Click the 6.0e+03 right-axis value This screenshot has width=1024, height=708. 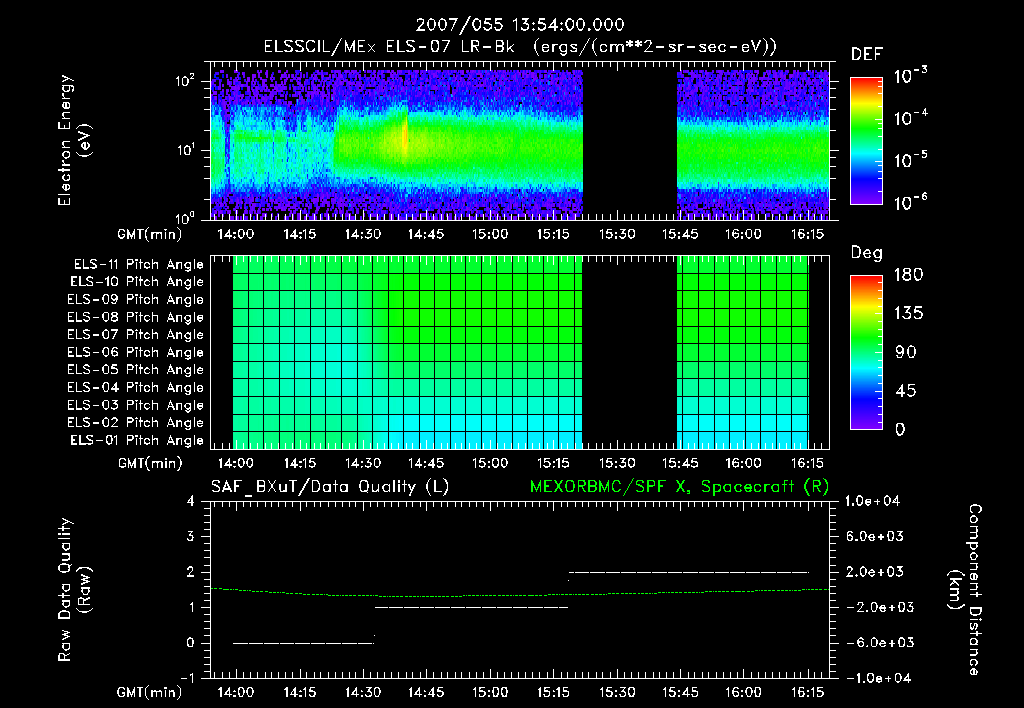(875, 537)
